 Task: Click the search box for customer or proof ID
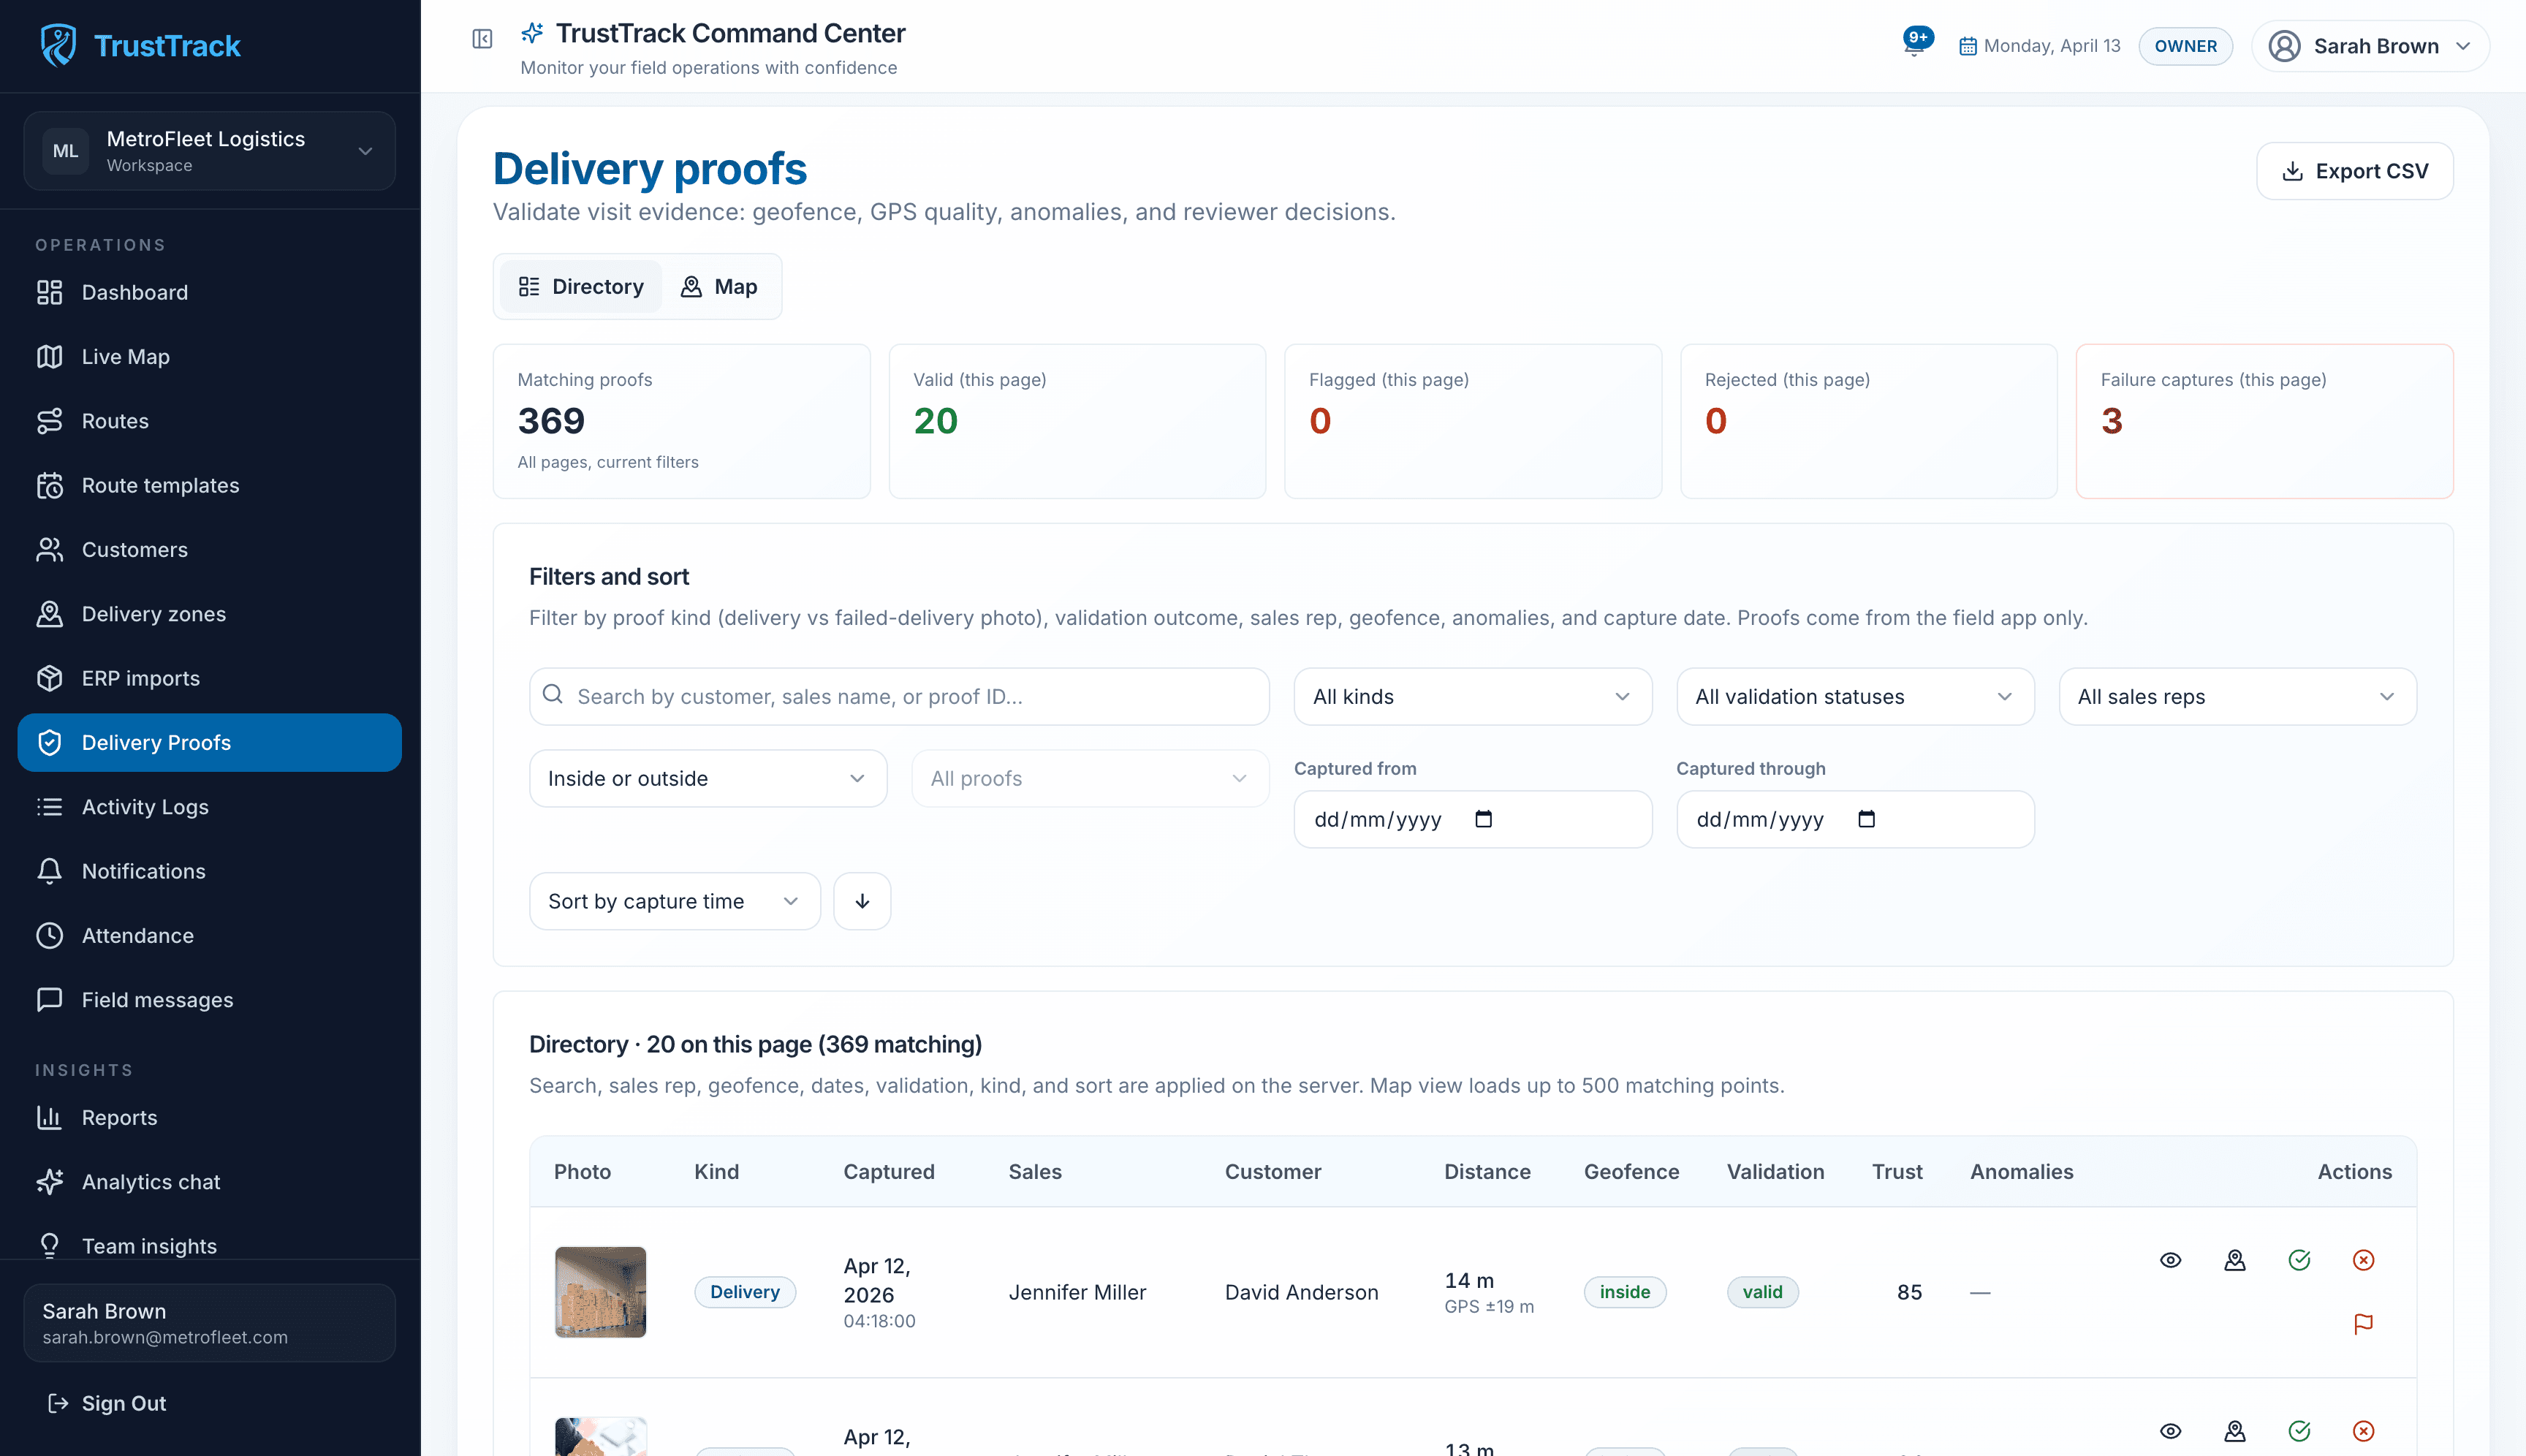click(x=899, y=697)
